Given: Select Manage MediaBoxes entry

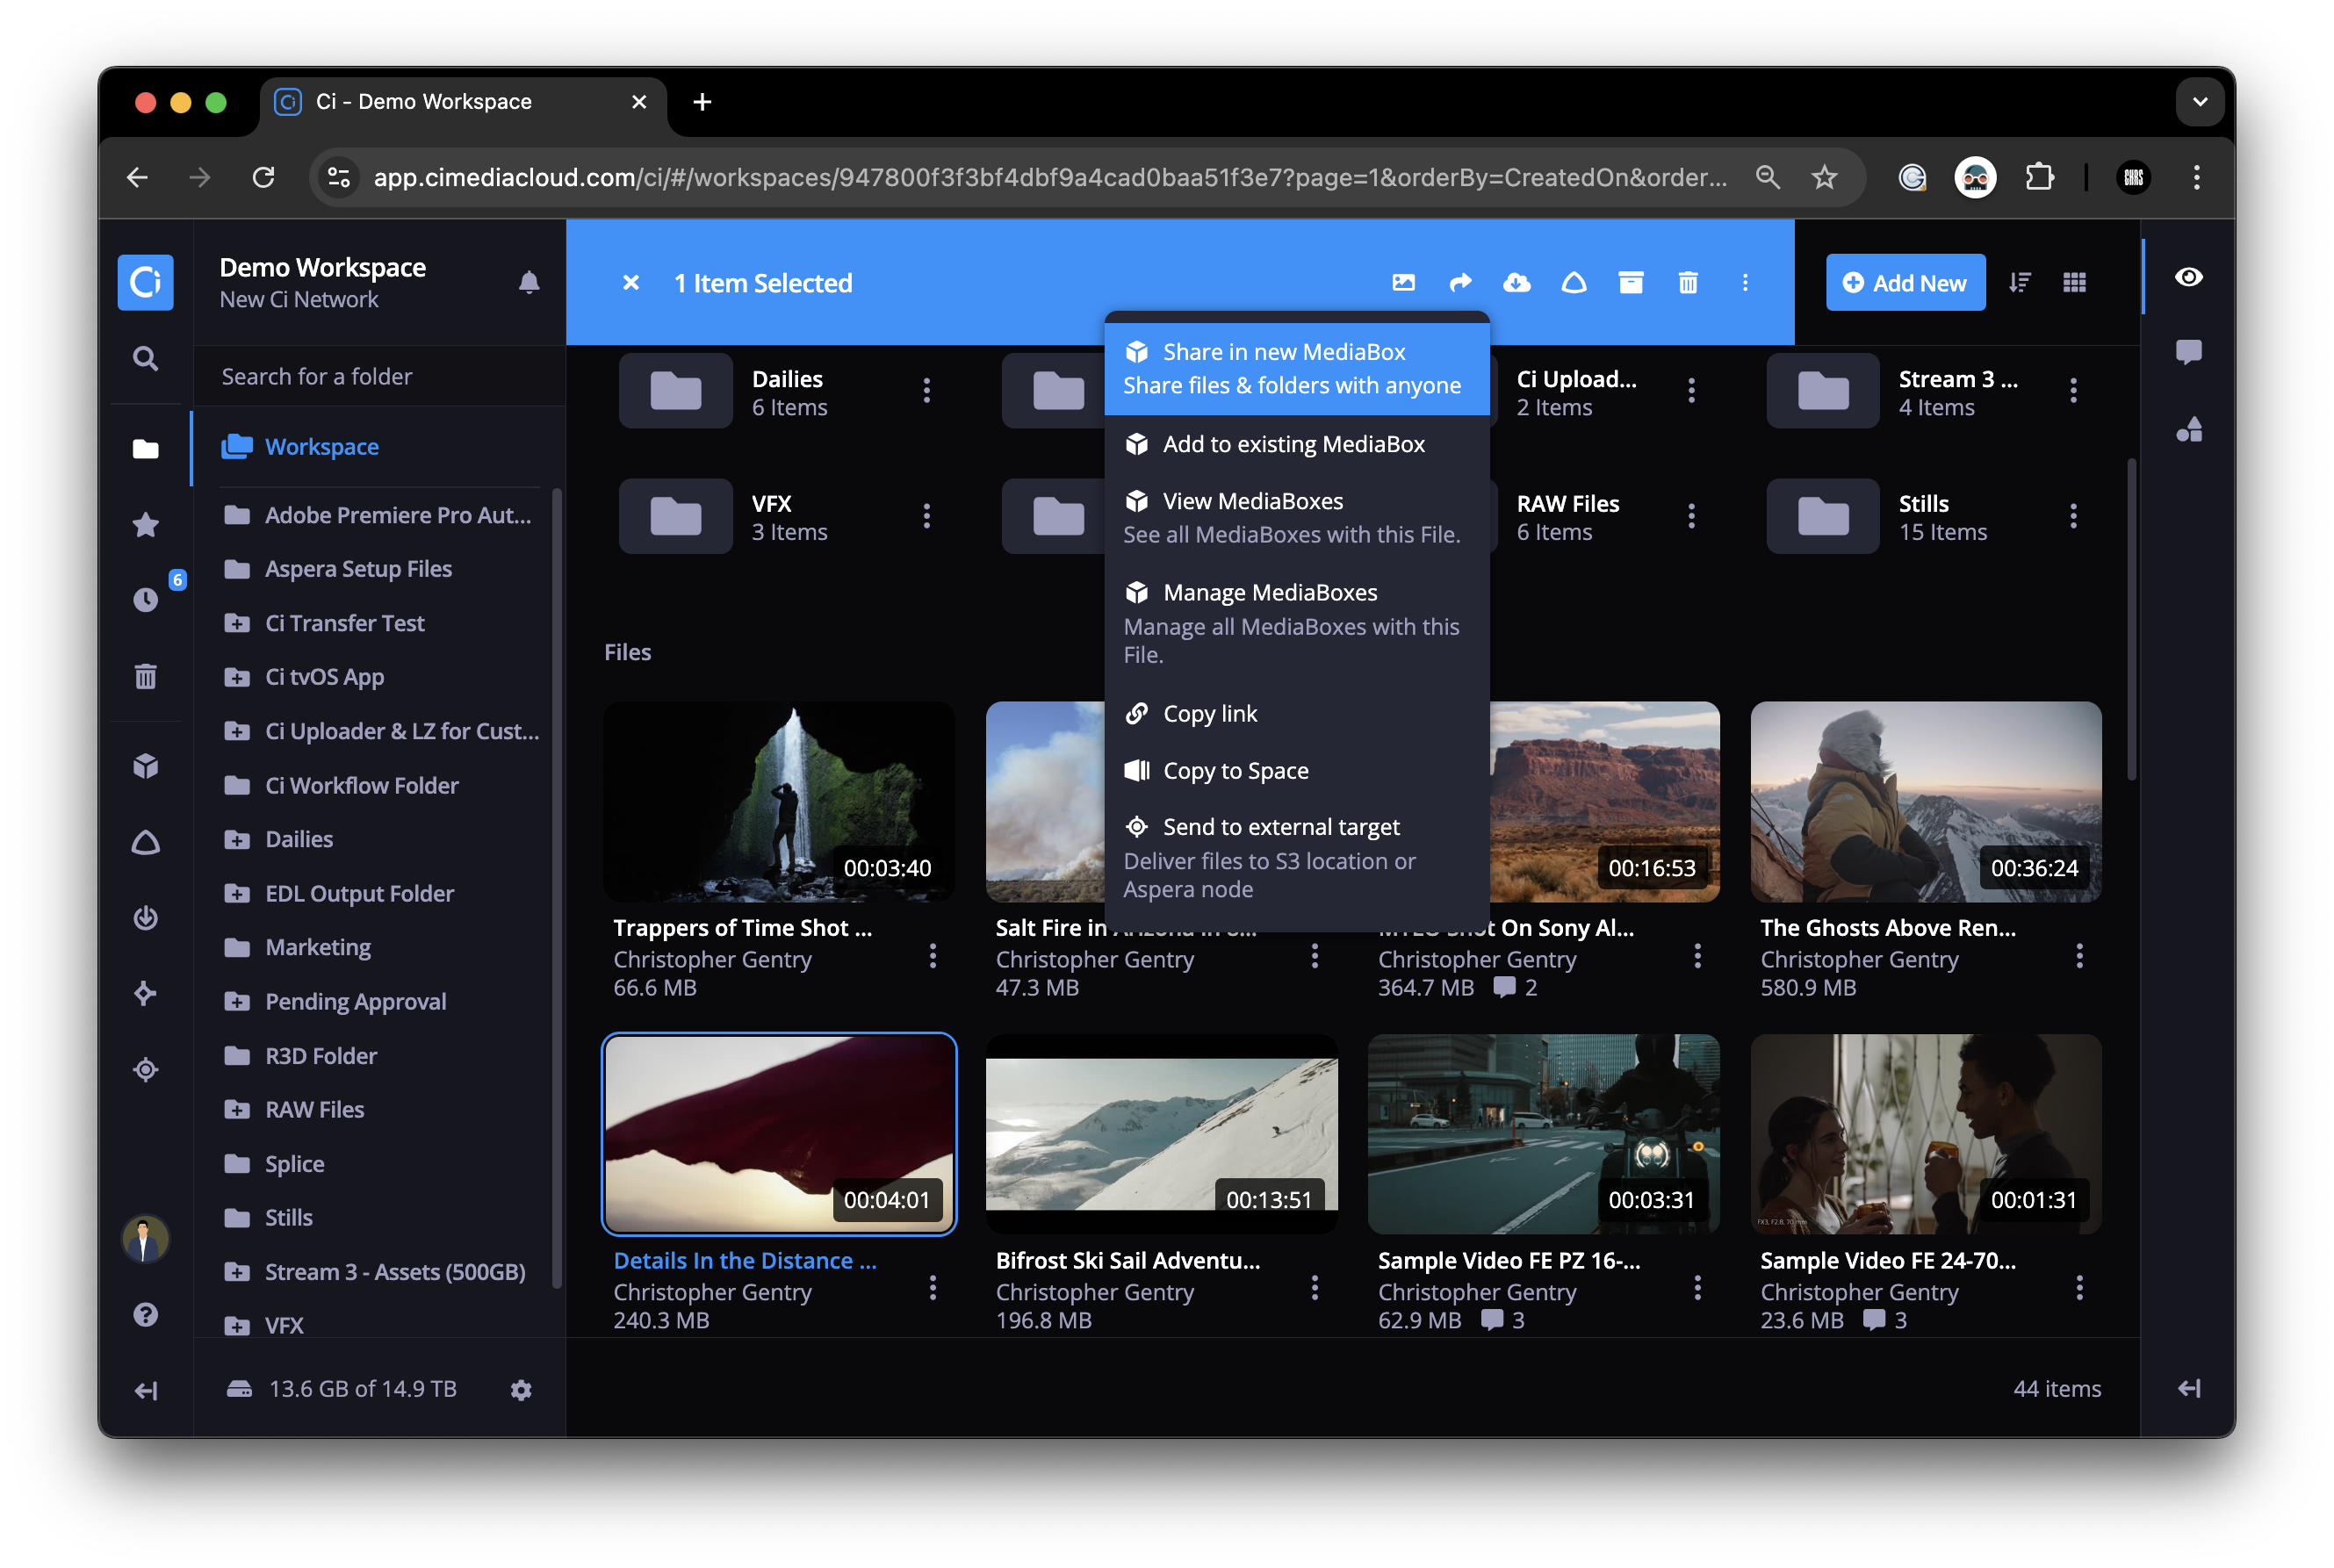Looking at the screenshot, I should pos(1297,622).
